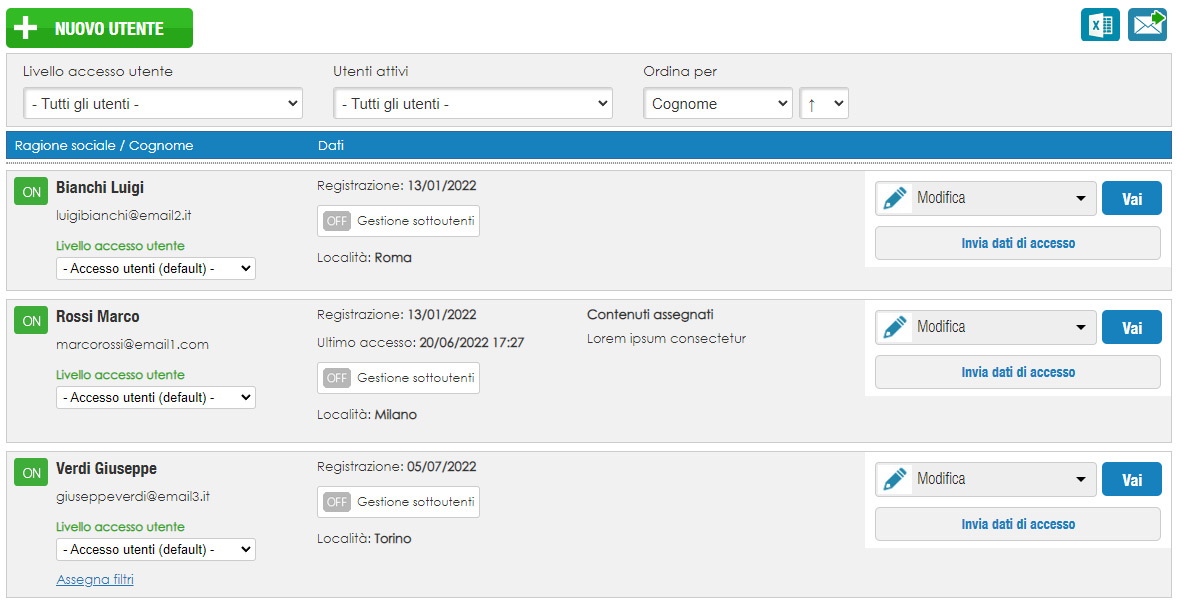Viewport: 1178px width, 604px height.
Task: Open access level dropdown for Rossi Marco
Action: [x=156, y=397]
